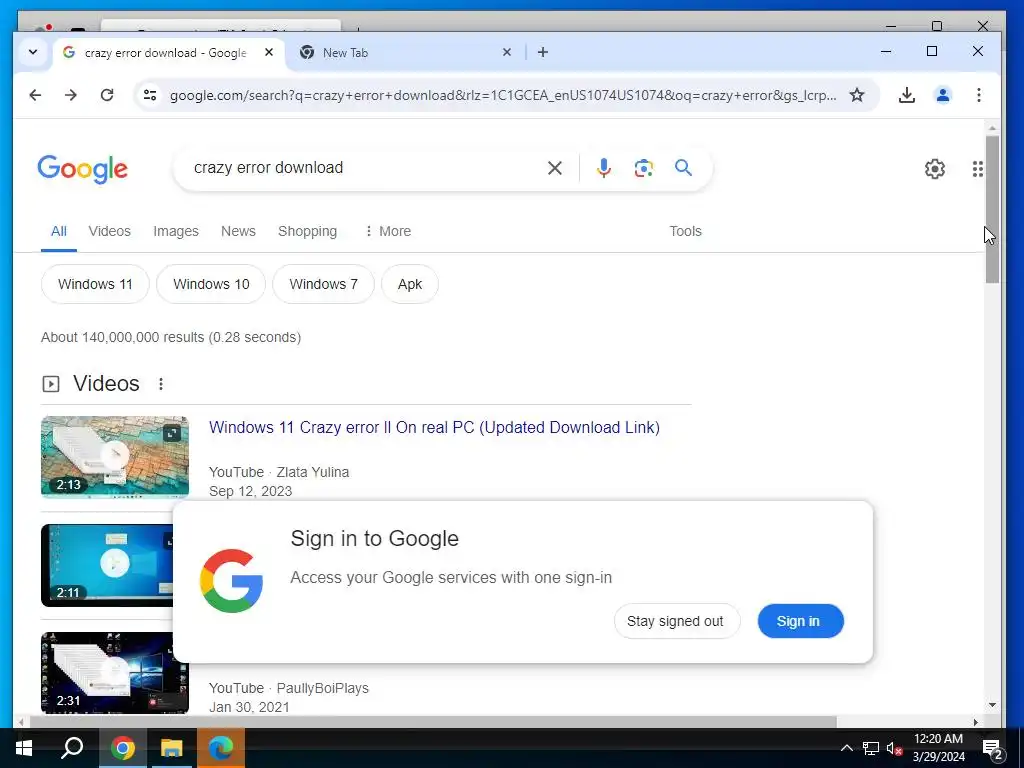Screen dimensions: 1024x768
Task: Open notification center icon
Action: coord(993,749)
